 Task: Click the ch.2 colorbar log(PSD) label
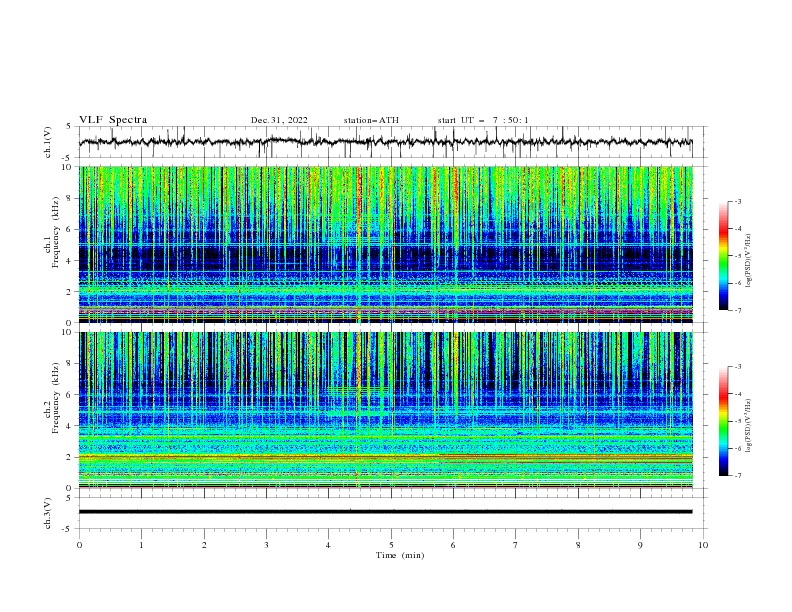coord(749,426)
